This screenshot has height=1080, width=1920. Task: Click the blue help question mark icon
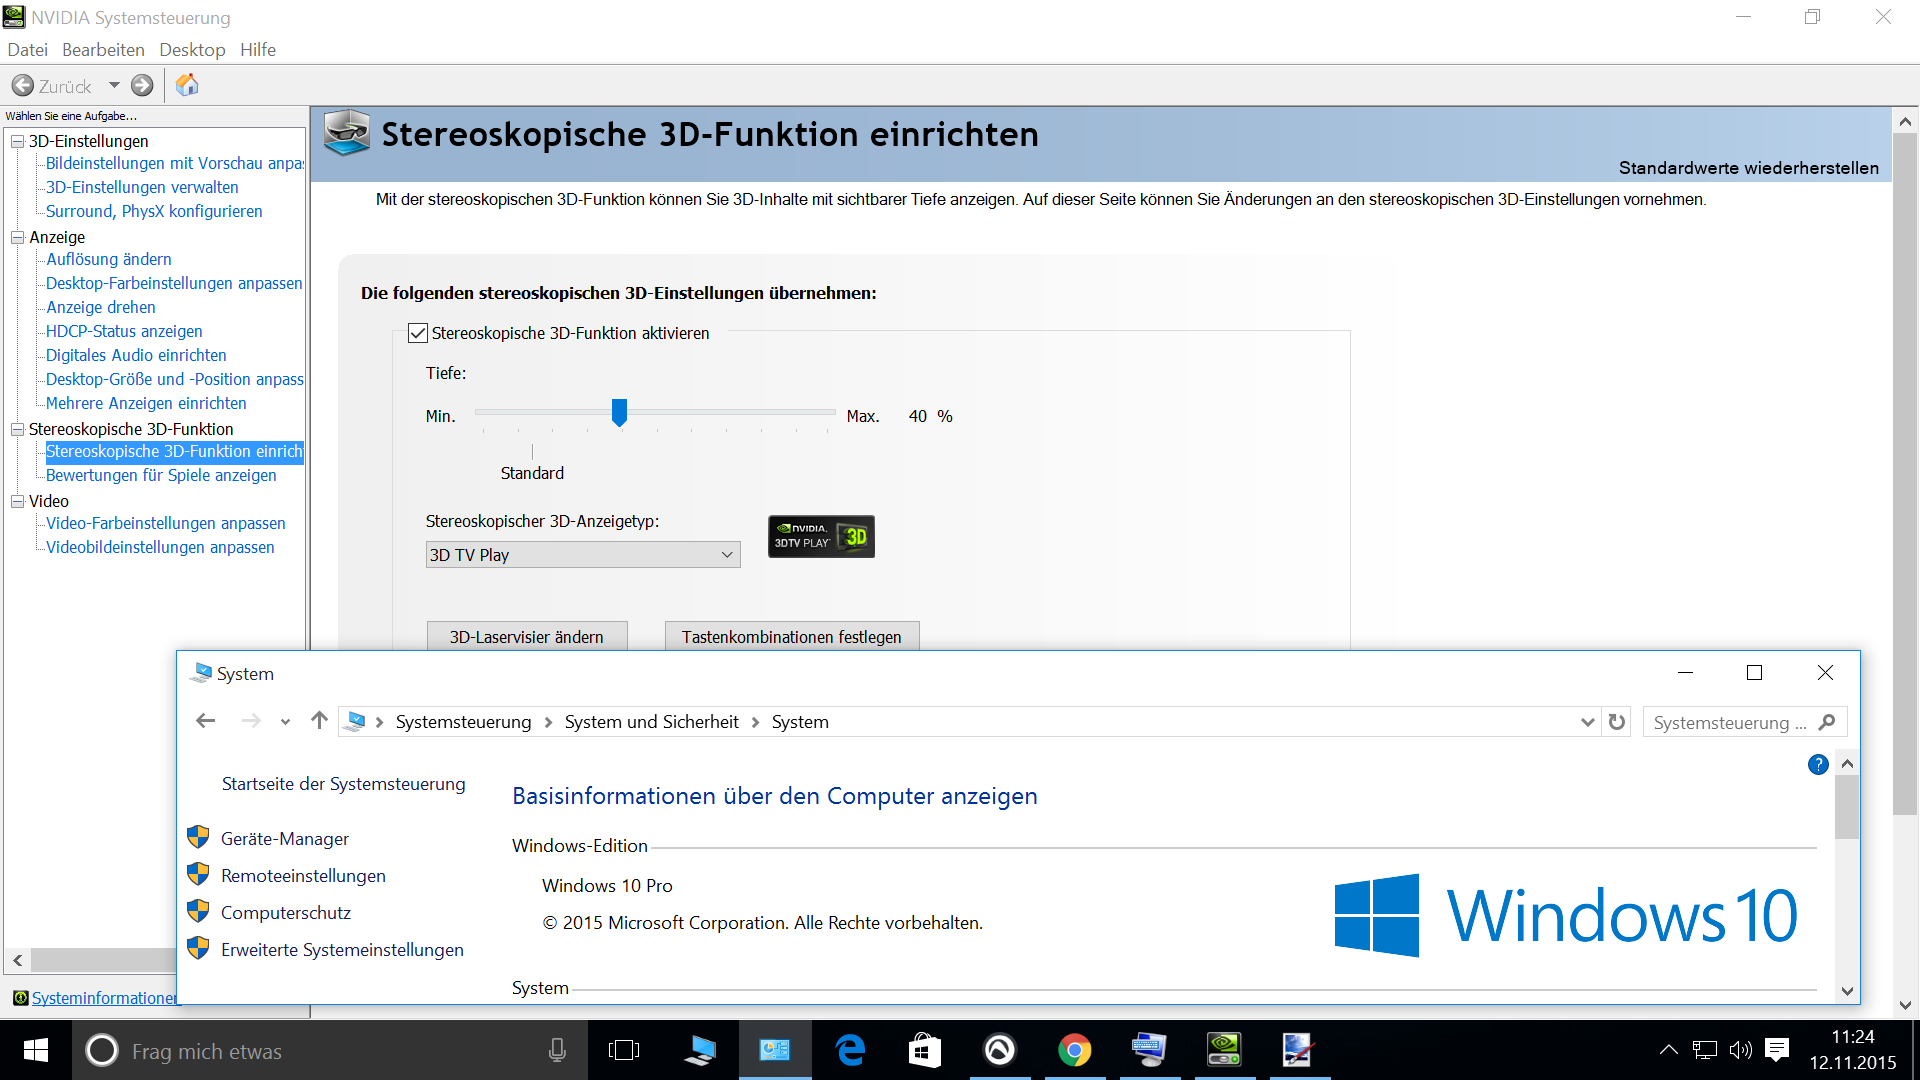[1818, 765]
